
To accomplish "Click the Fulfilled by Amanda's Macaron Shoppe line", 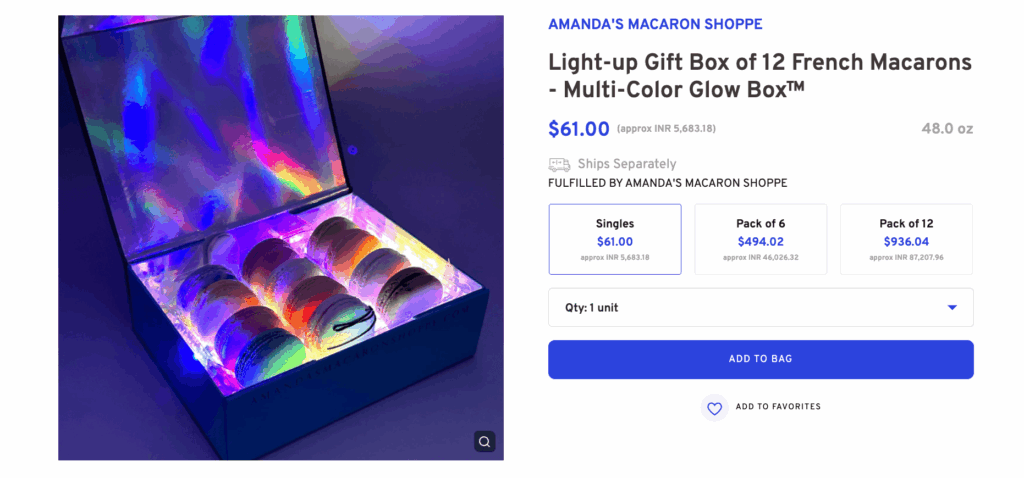I will pyautogui.click(x=667, y=183).
